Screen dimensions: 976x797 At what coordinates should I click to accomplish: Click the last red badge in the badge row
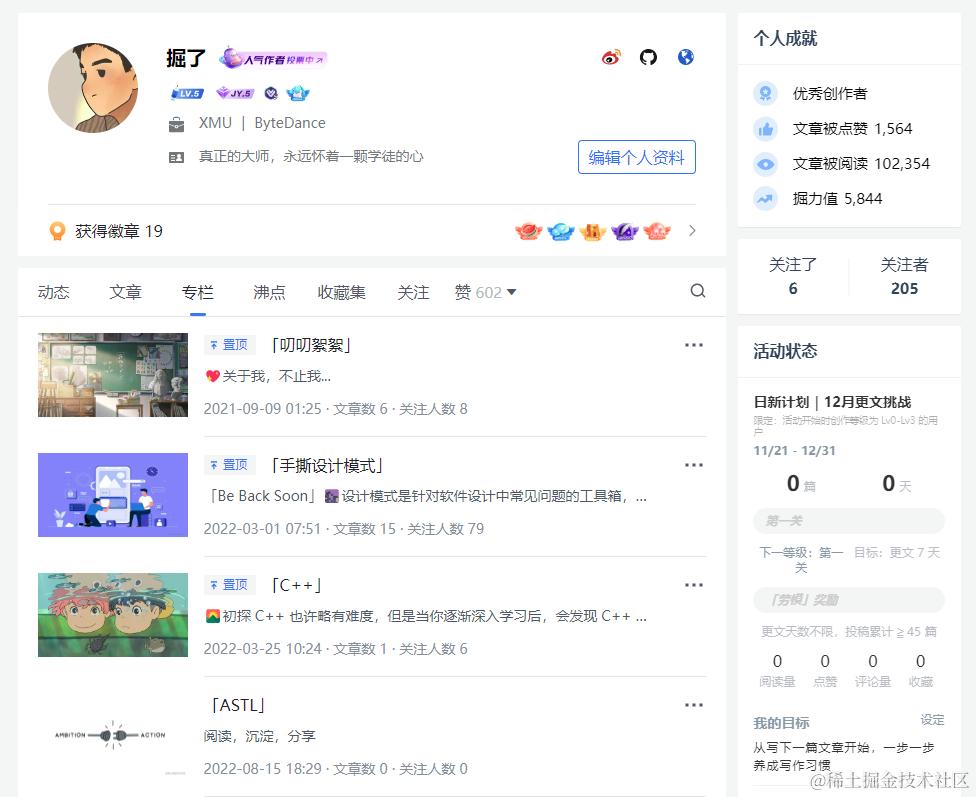(657, 231)
